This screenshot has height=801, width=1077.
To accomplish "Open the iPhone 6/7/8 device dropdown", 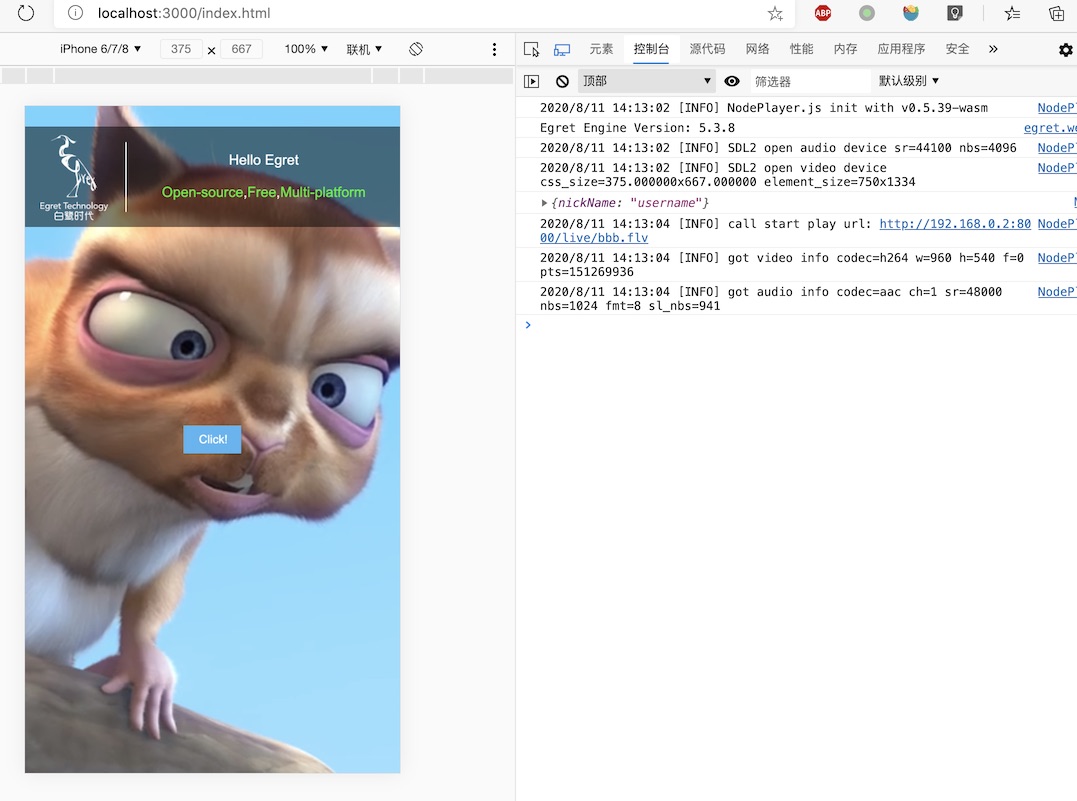I will (x=100, y=49).
